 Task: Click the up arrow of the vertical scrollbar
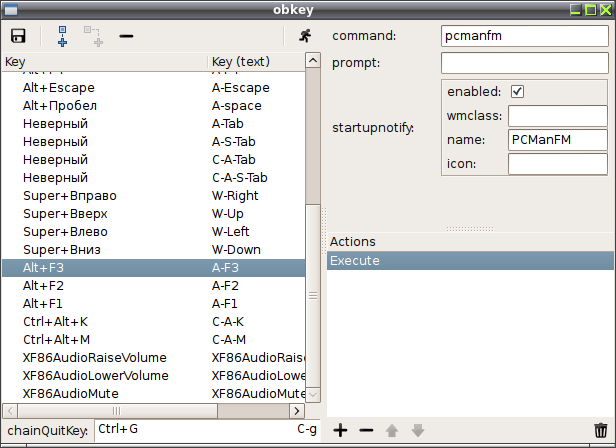(x=313, y=61)
